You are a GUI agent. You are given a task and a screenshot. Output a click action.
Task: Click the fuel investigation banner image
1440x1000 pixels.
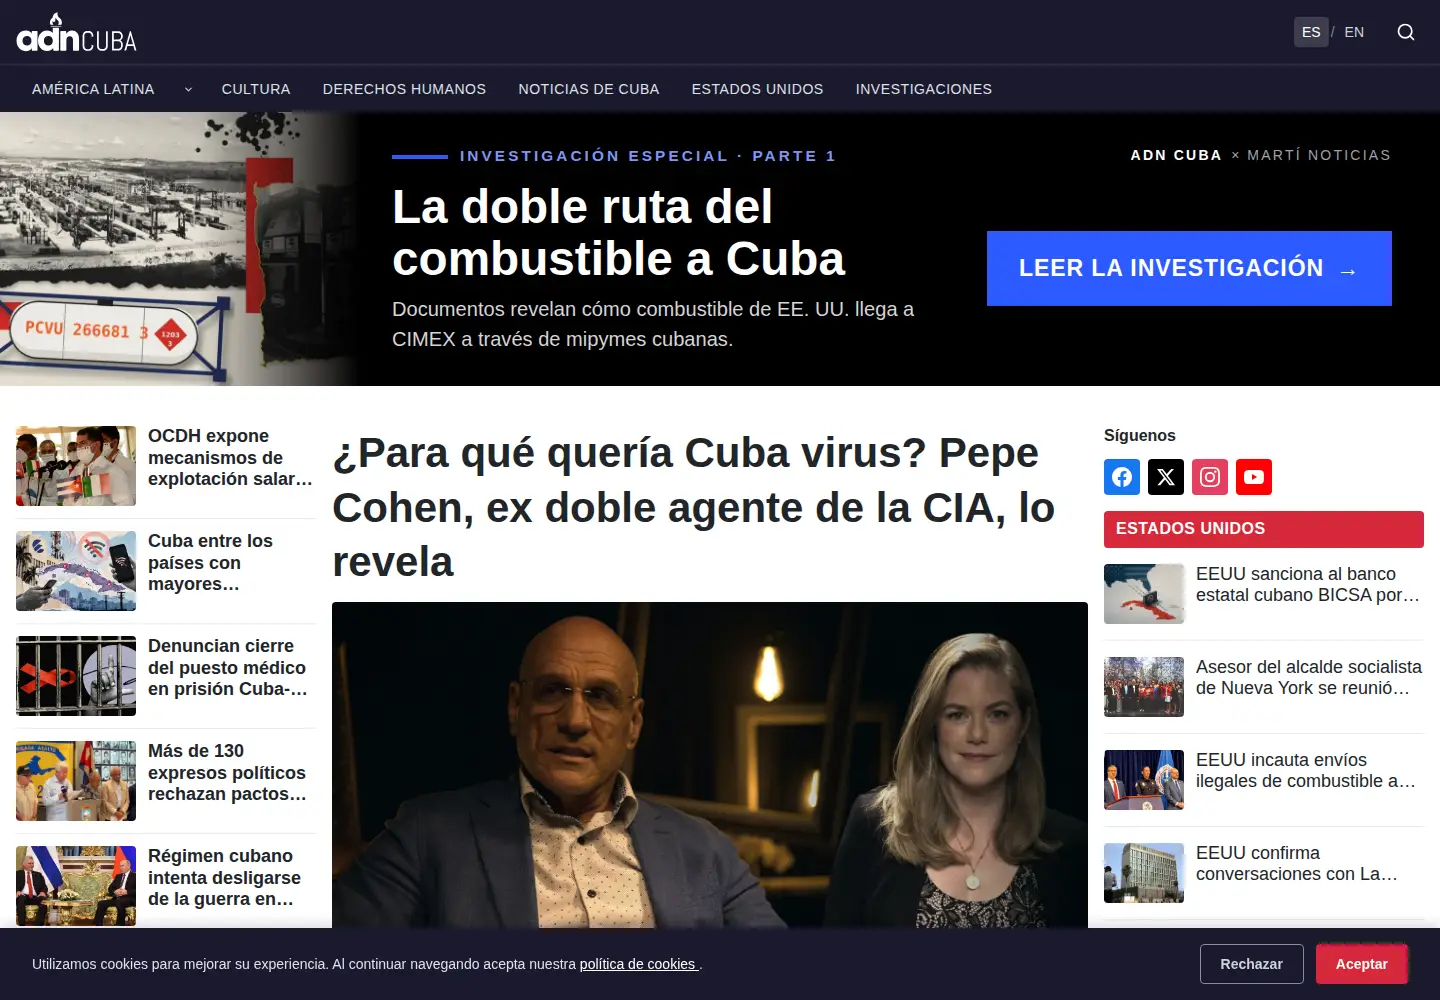pyautogui.click(x=180, y=249)
